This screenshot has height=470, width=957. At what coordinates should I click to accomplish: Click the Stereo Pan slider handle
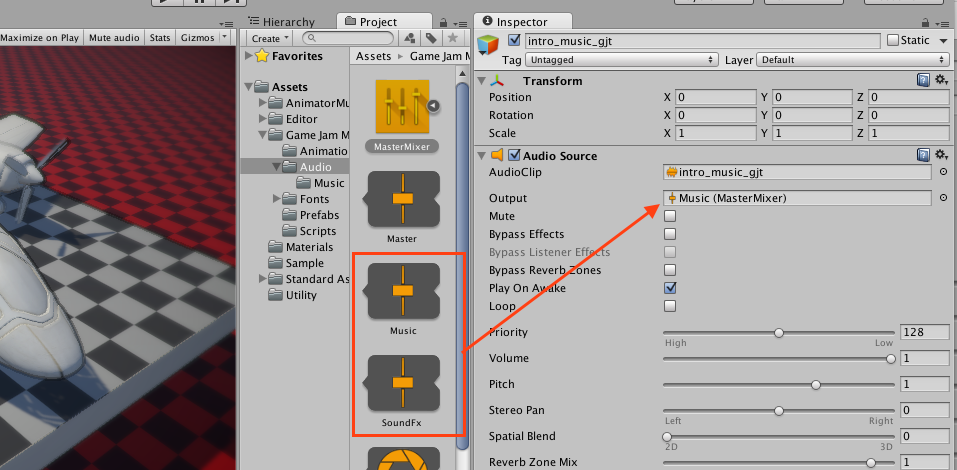point(779,411)
